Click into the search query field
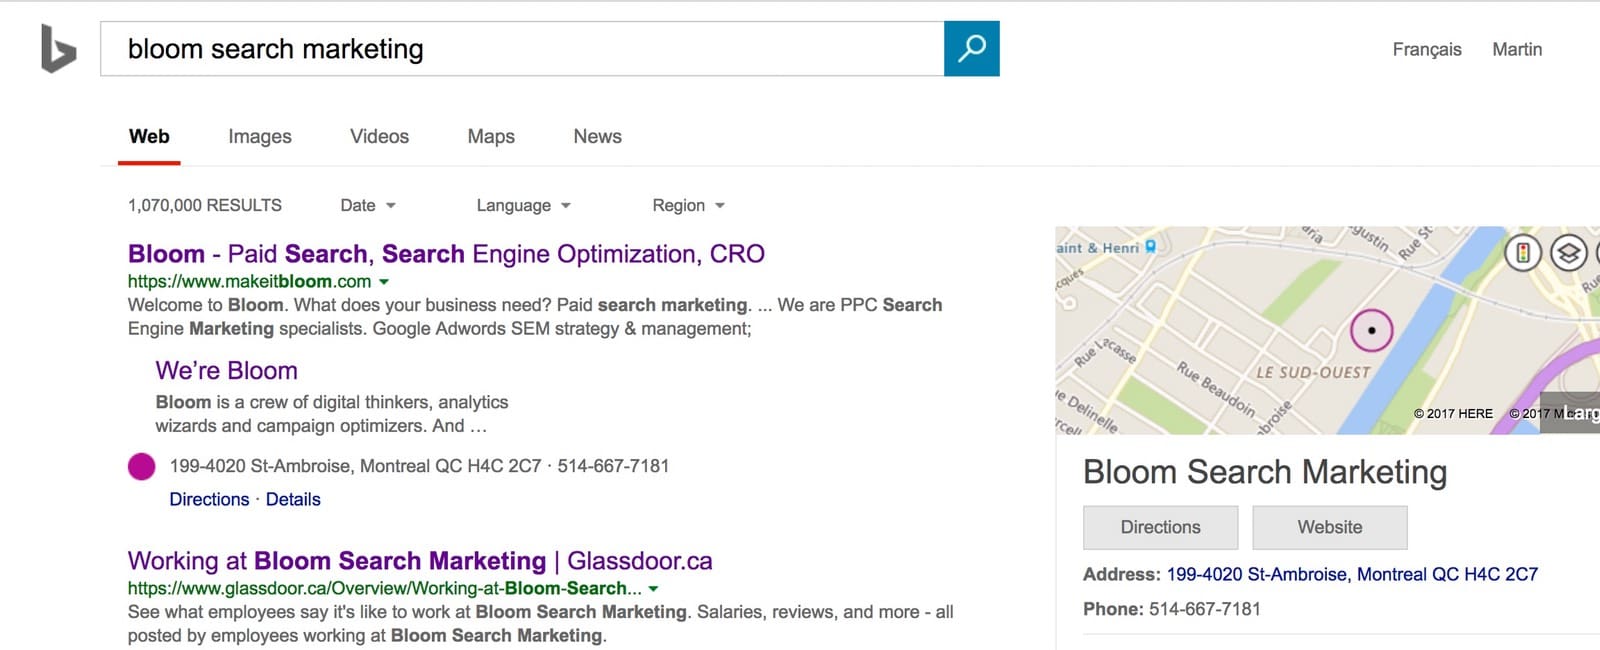Screen dimensions: 1600x650 [x=522, y=49]
